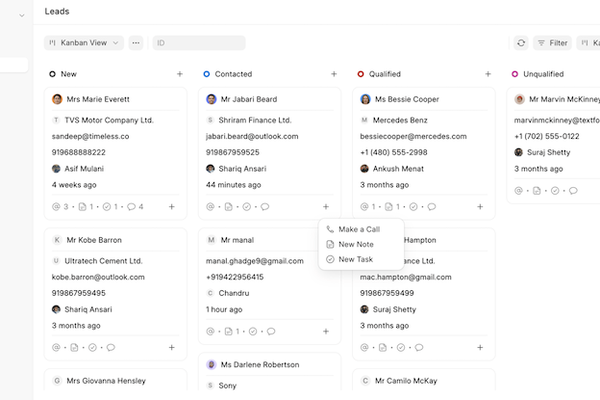Click tasks icon on Jabari Beard card

(x=247, y=207)
